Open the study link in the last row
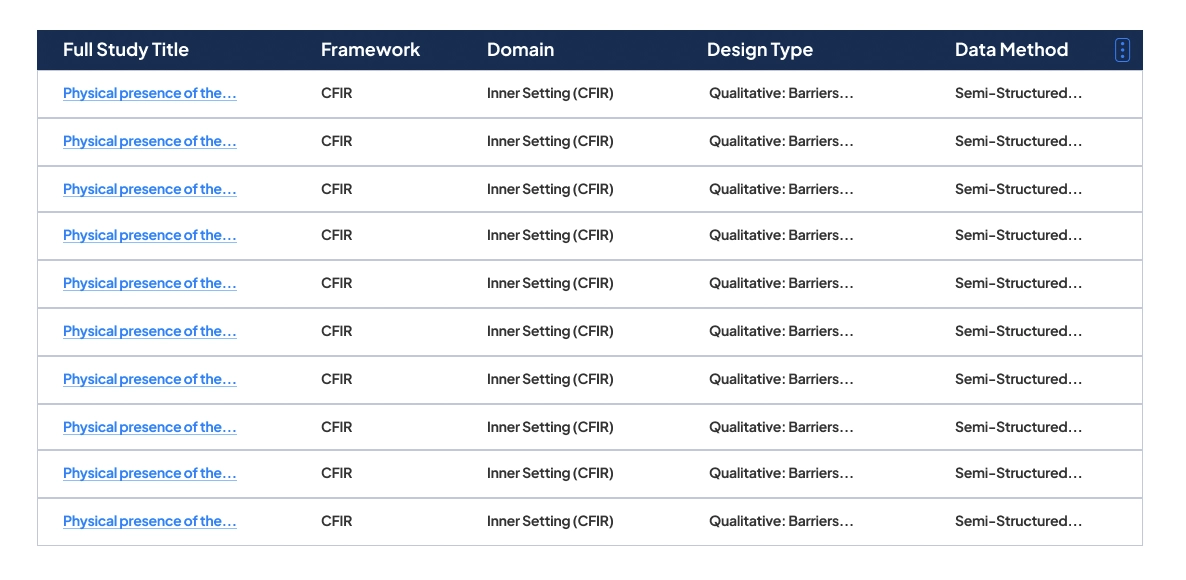Image resolution: width=1186 pixels, height=580 pixels. [x=149, y=521]
